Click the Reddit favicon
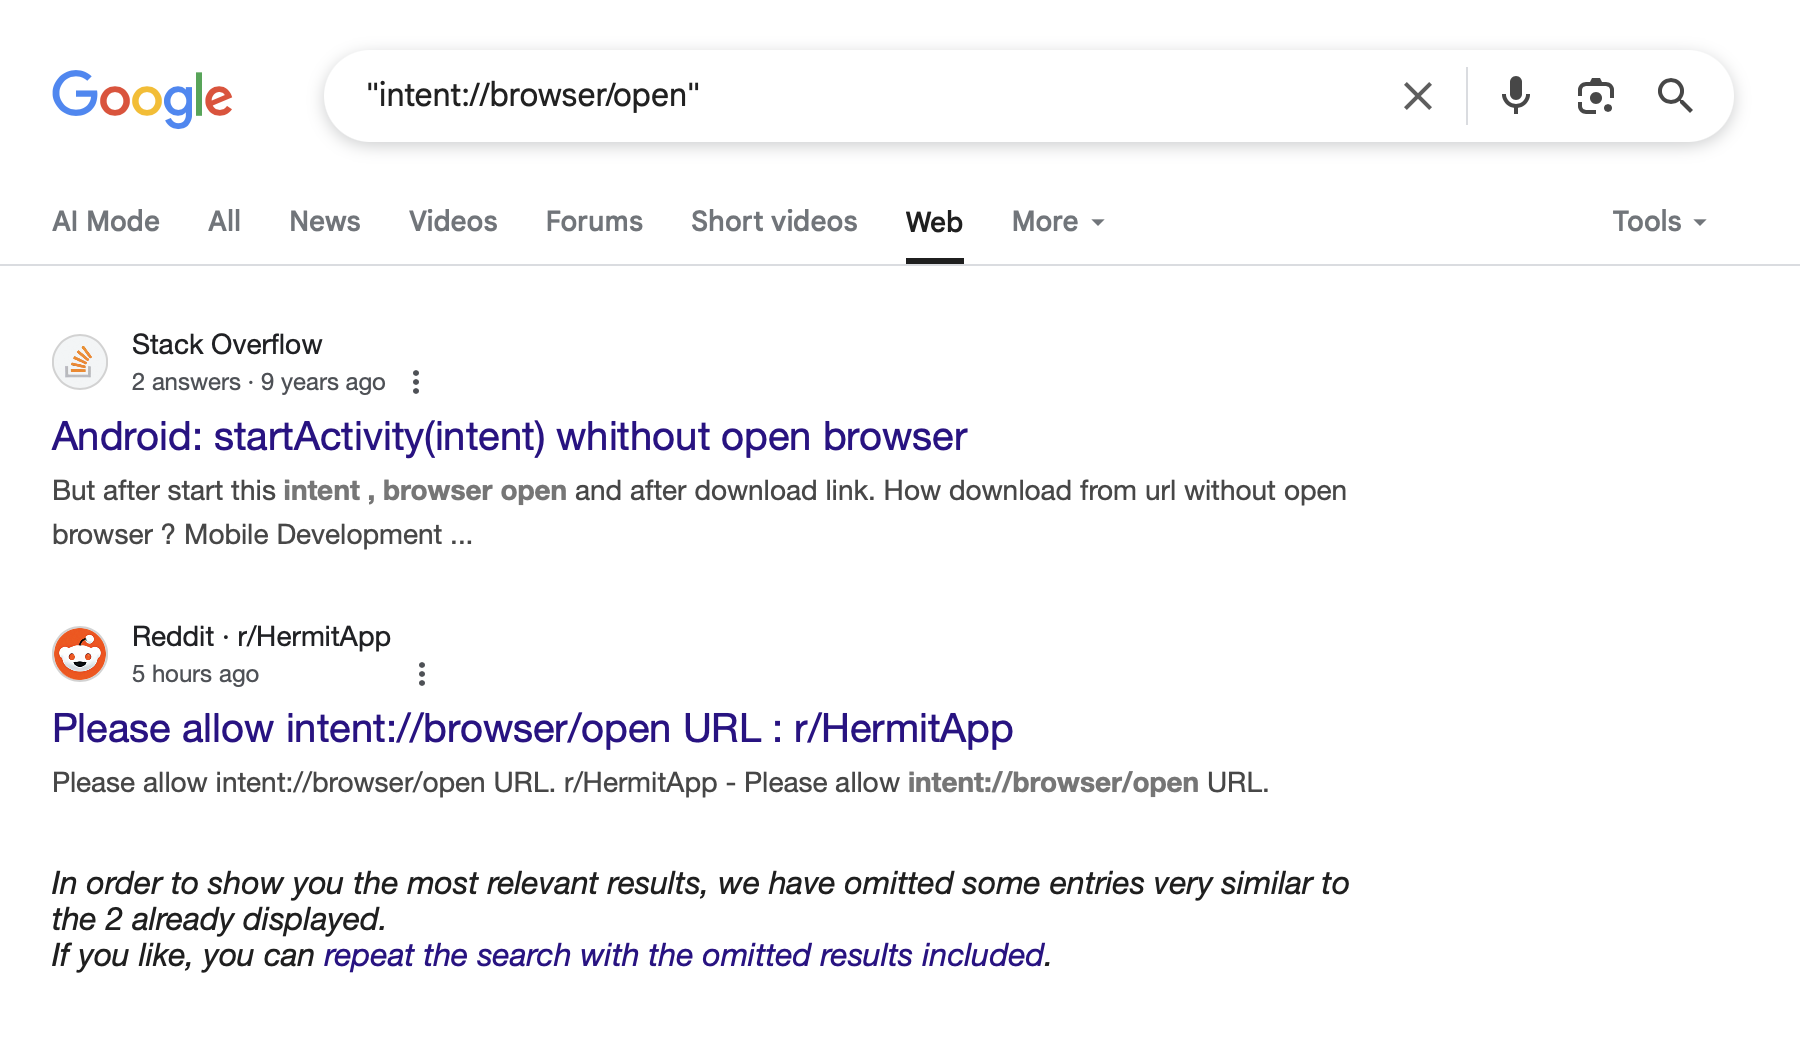This screenshot has width=1800, height=1042. tap(80, 654)
